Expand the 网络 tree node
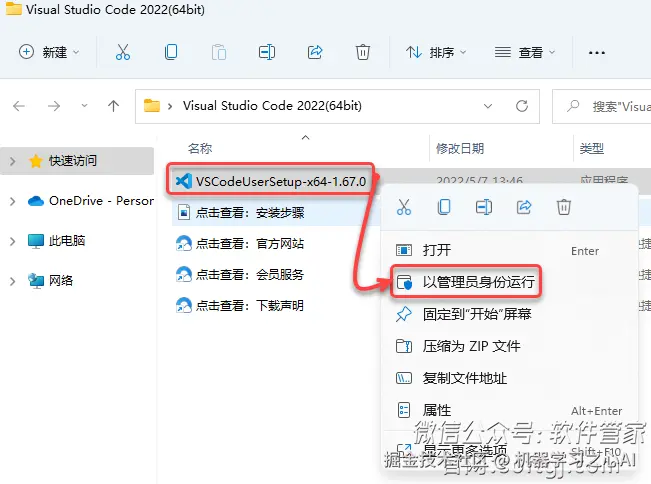Image resolution: width=651 pixels, height=484 pixels. point(12,281)
